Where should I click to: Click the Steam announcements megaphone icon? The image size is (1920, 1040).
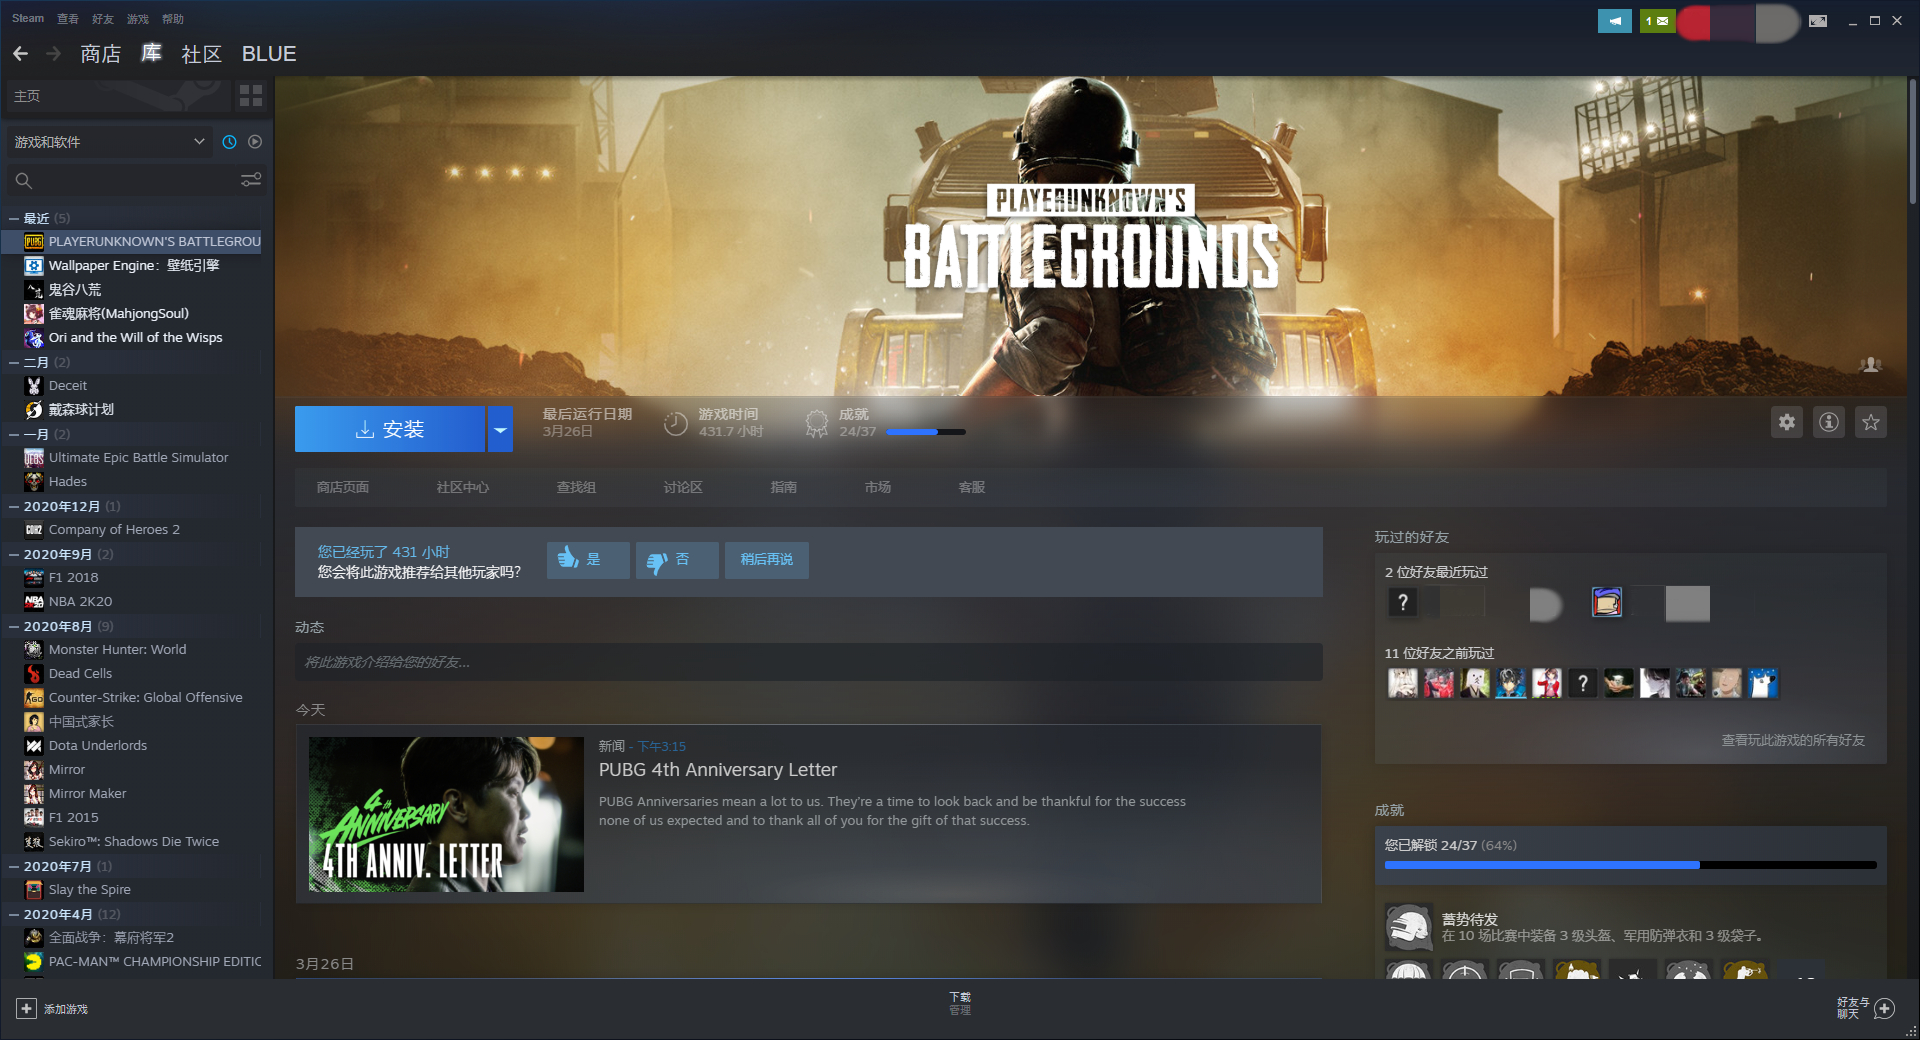[x=1614, y=20]
